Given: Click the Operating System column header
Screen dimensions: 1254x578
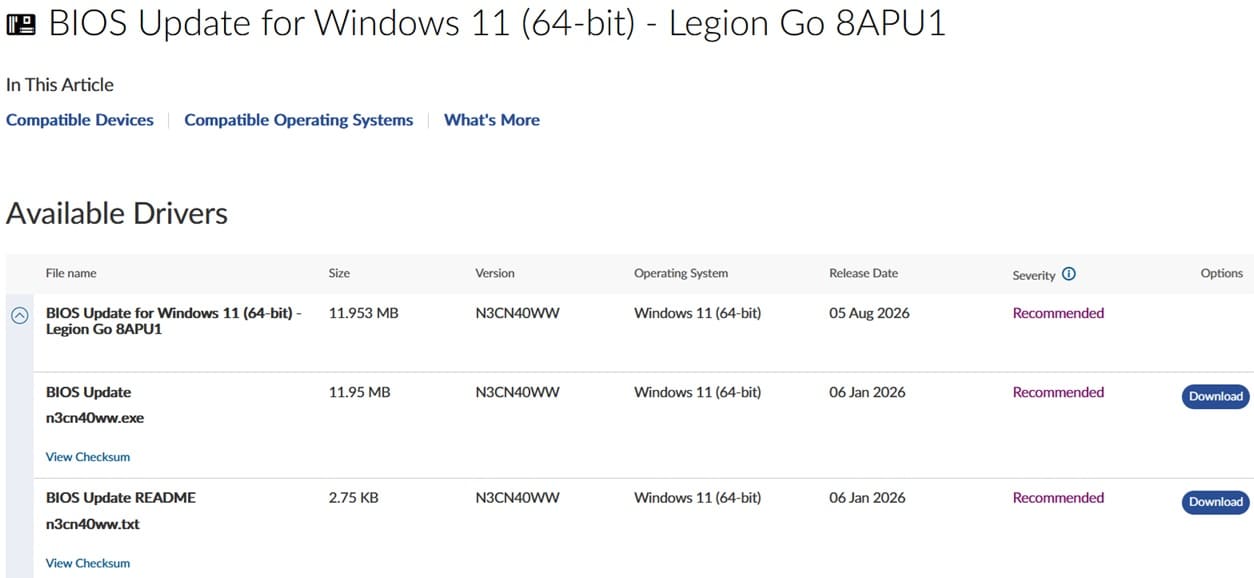Looking at the screenshot, I should point(681,273).
